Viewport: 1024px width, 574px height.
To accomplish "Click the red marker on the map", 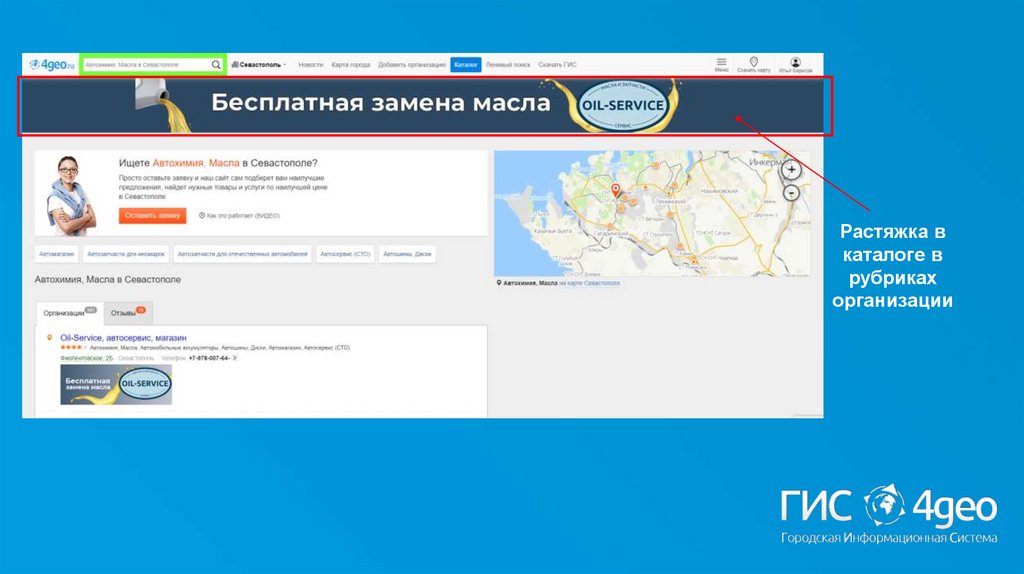I will point(615,190).
